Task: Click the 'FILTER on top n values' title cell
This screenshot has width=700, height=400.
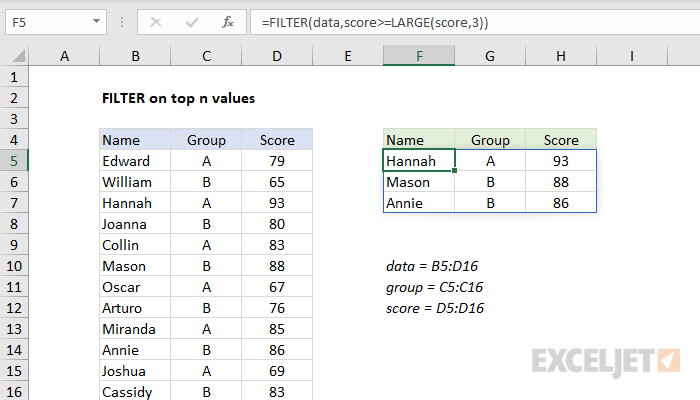Action: coord(178,98)
